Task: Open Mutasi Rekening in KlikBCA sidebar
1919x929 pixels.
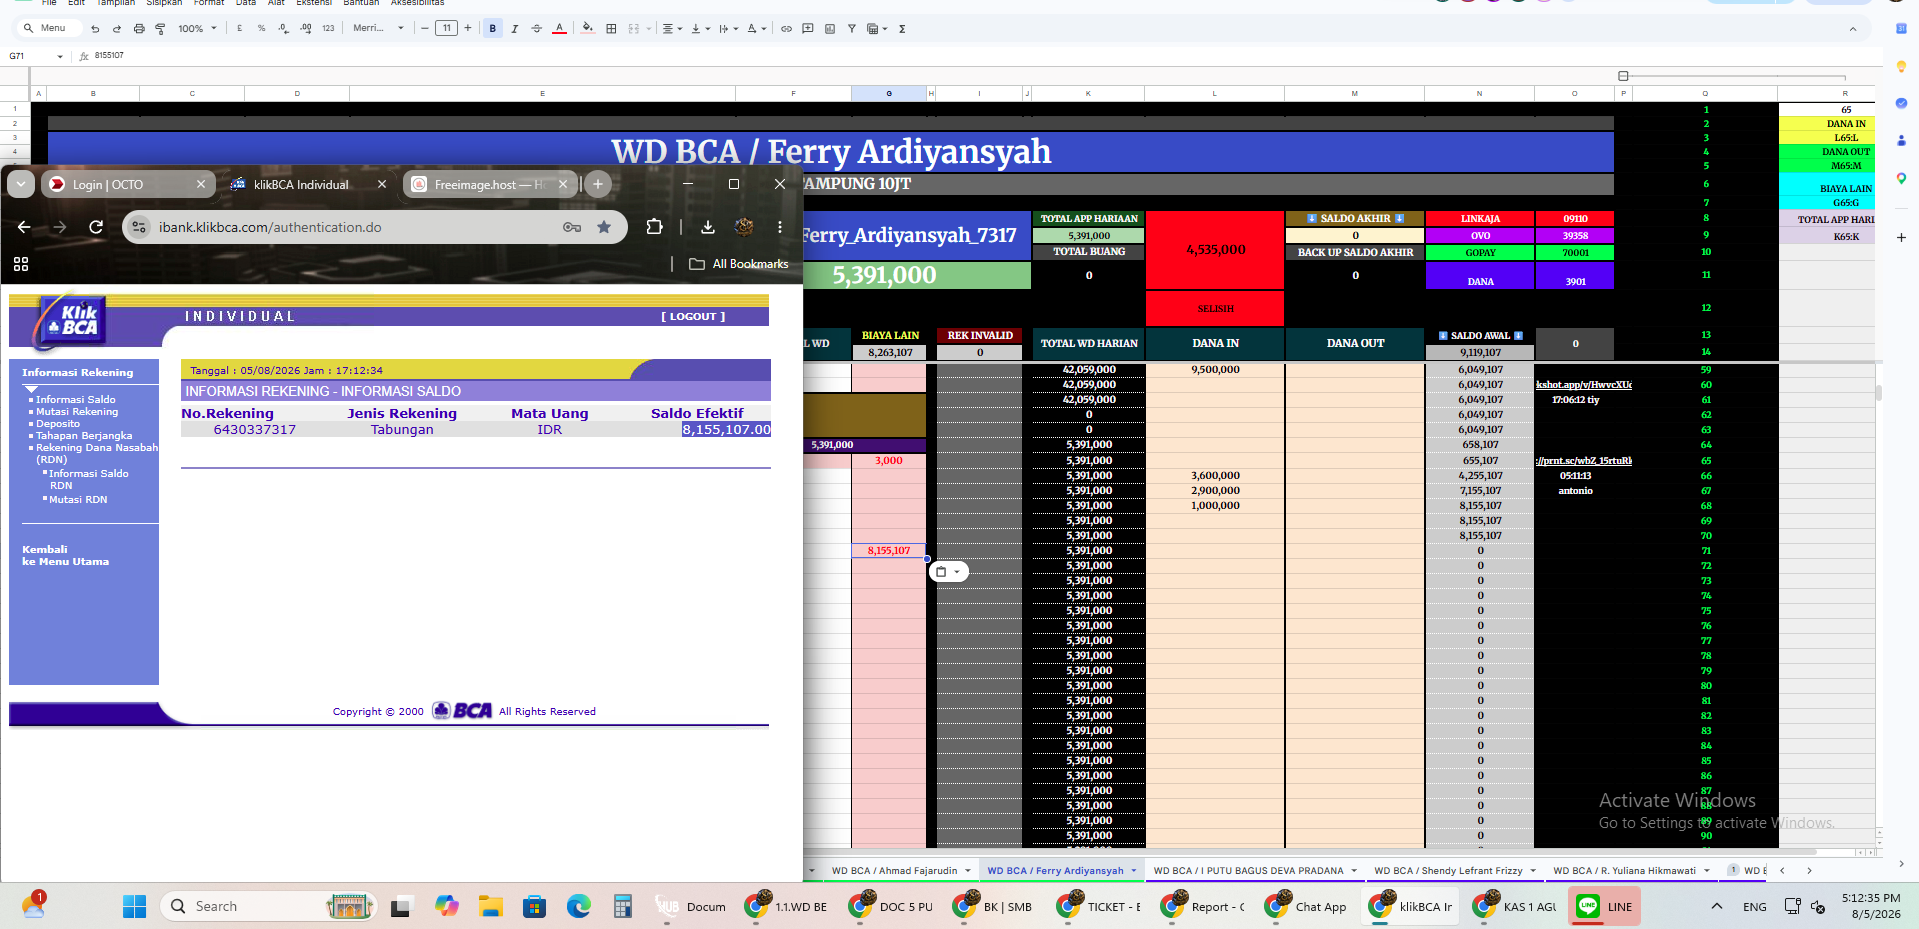Action: (77, 412)
